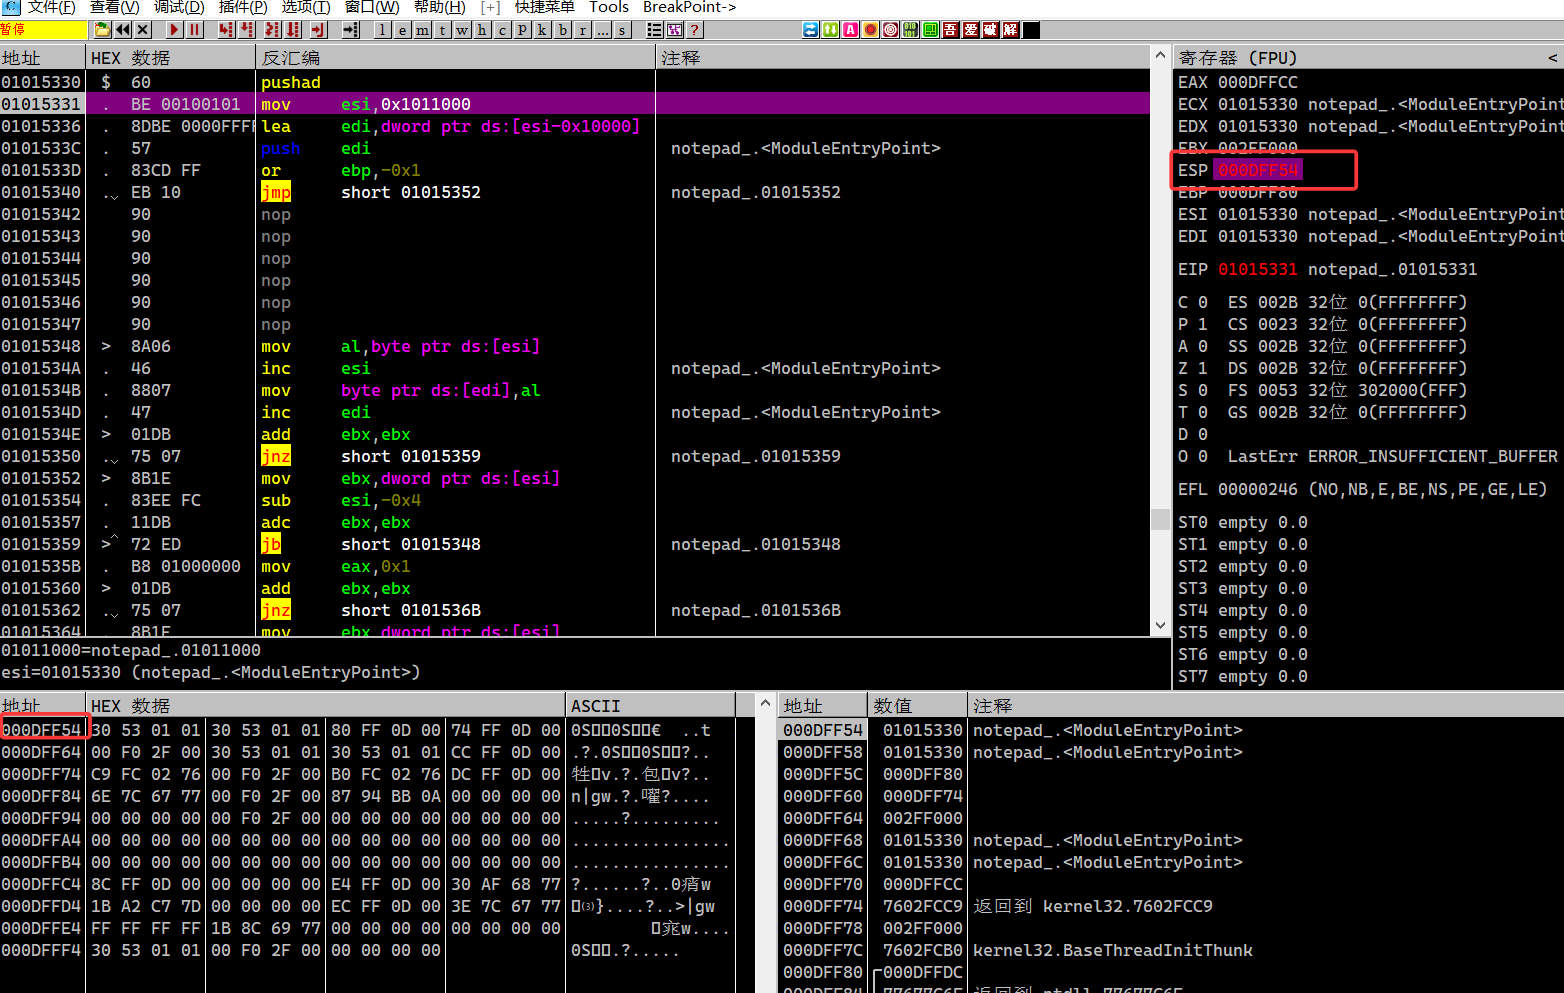The width and height of the screenshot is (1564, 993).
Task: Open call stack 'k' window button
Action: (542, 30)
